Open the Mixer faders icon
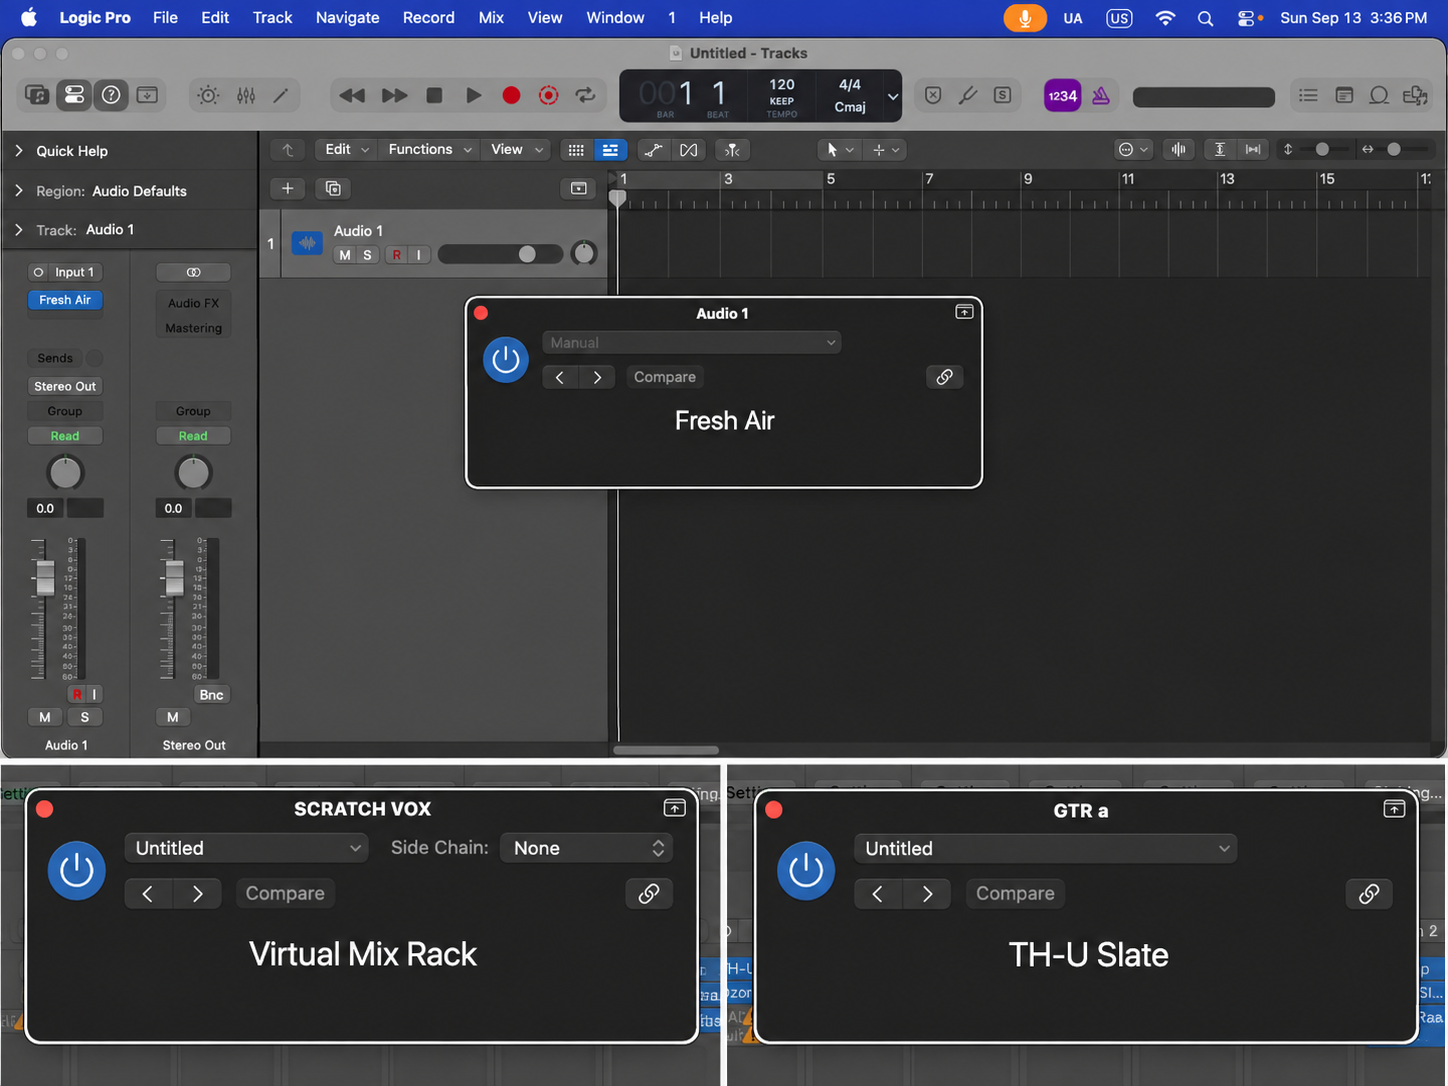Viewport: 1448px width, 1086px height. pos(246,95)
